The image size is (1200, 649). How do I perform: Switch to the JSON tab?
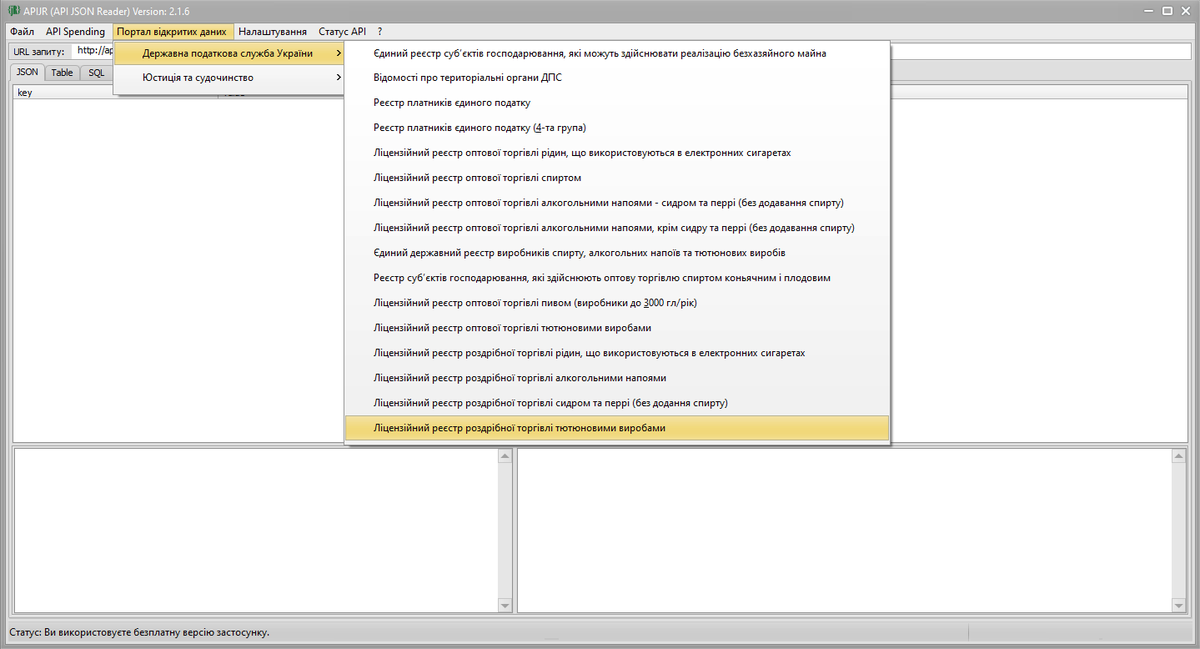(x=27, y=73)
